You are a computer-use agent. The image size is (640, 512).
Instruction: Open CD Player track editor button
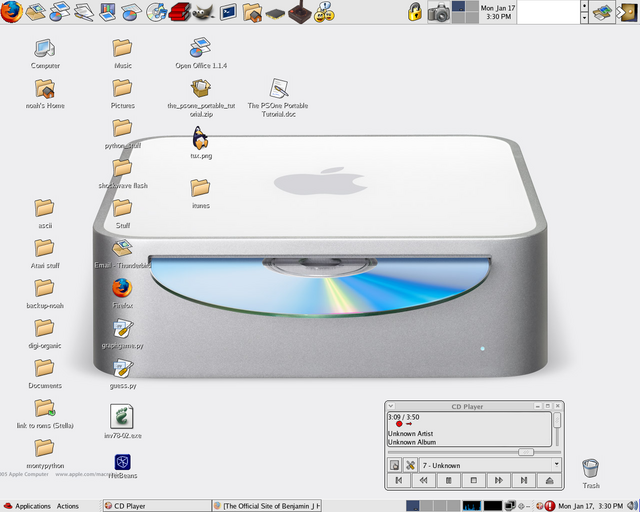[395, 465]
